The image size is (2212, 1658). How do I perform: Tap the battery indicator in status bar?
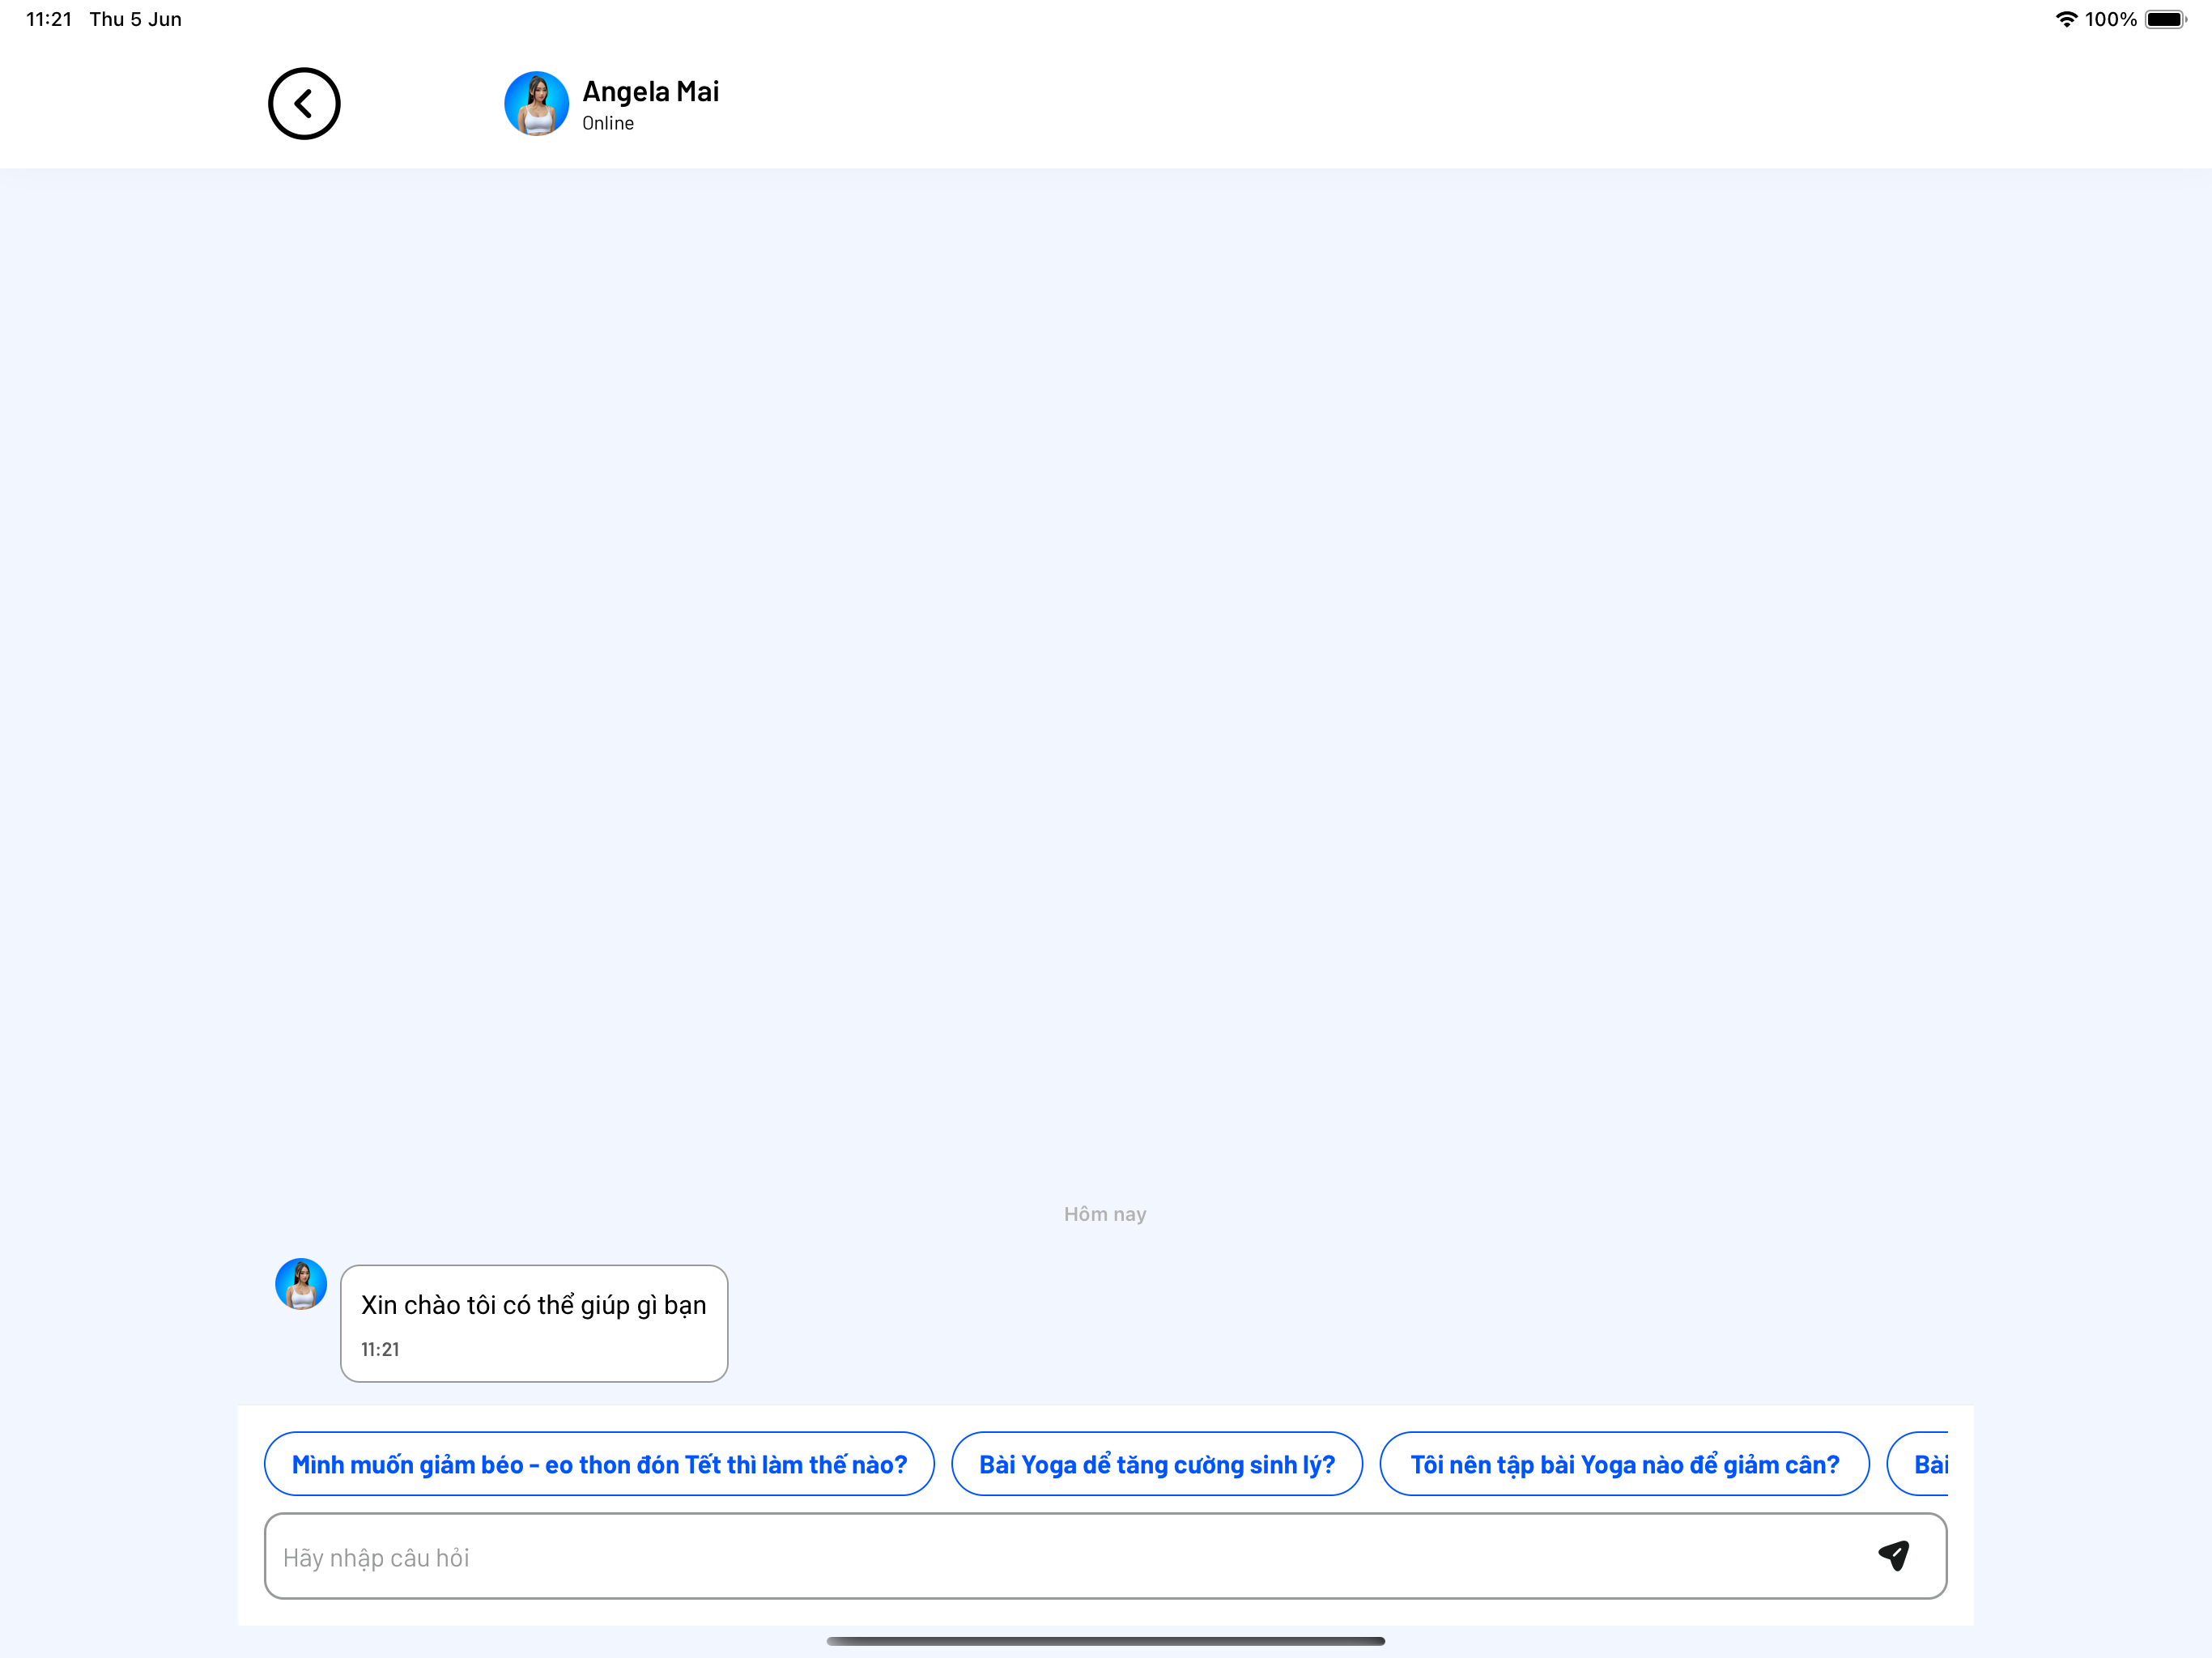point(2165,19)
